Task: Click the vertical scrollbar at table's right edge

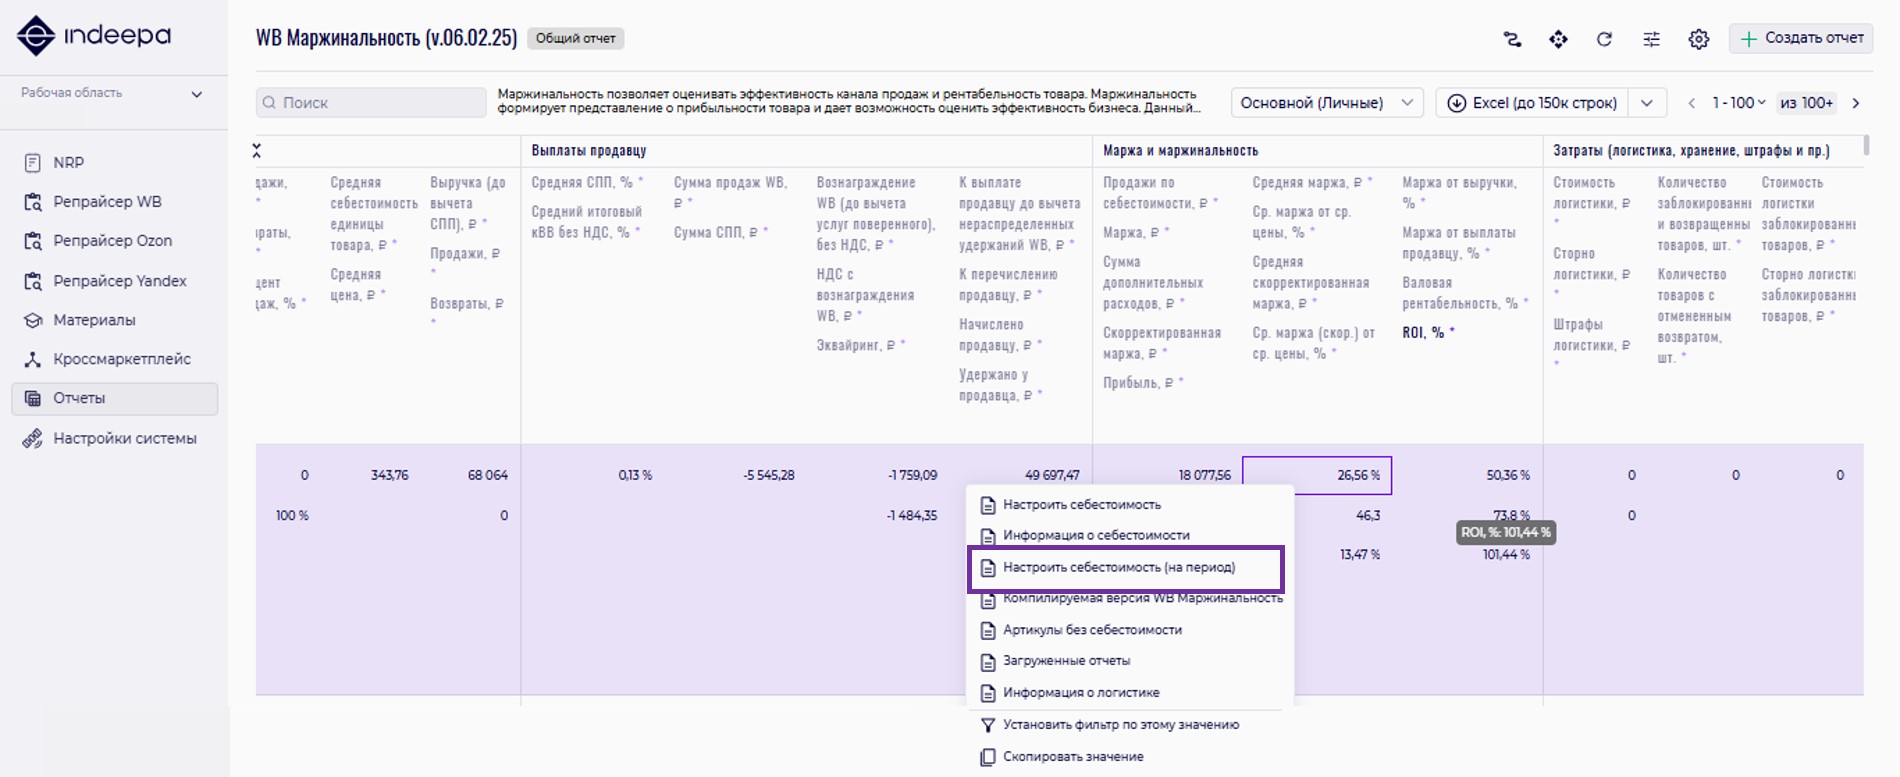Action: [1866, 147]
